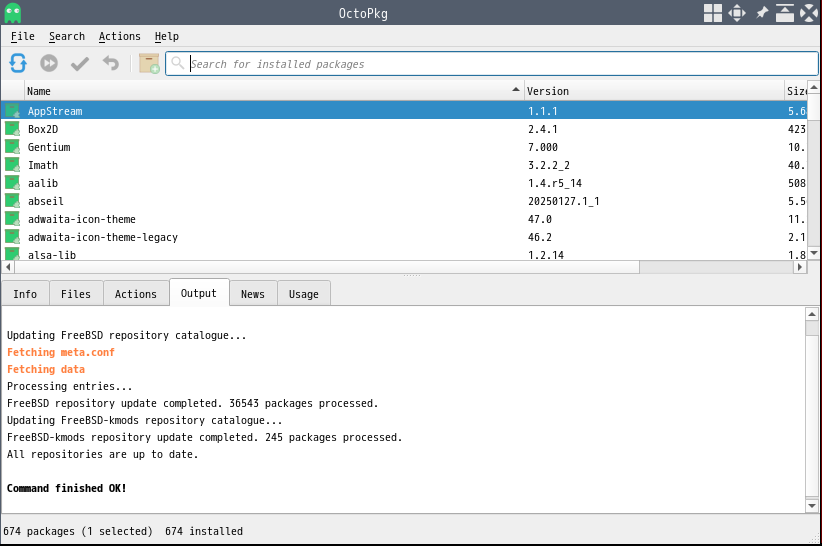Viewport: 822px width, 546px height.
Task: Click version cell 20250127.1_1
Action: (x=564, y=201)
